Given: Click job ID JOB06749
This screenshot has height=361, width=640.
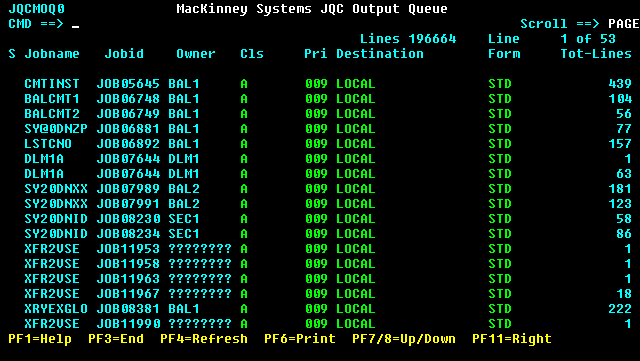Looking at the screenshot, I should [128, 114].
